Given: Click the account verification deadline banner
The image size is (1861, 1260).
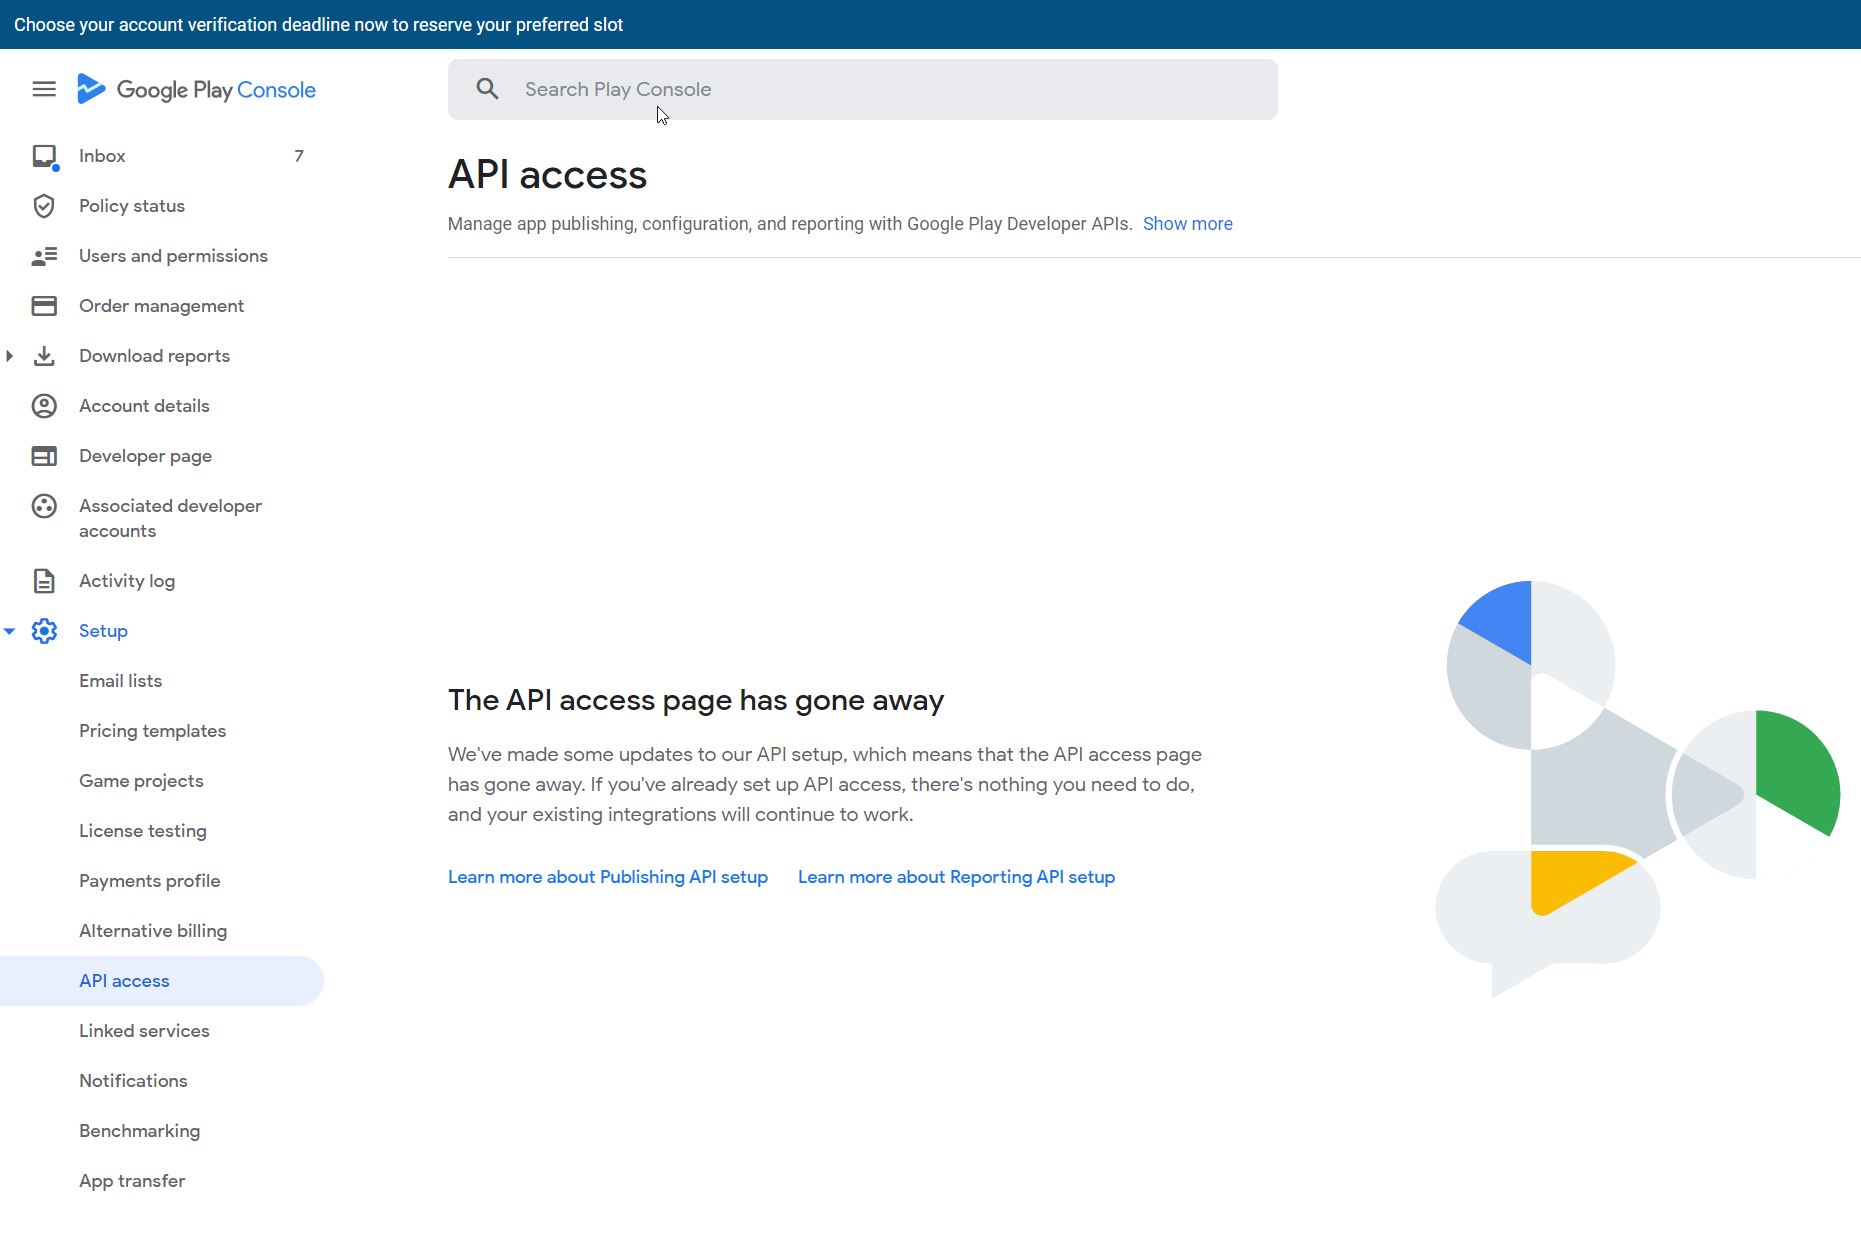Looking at the screenshot, I should (930, 24).
